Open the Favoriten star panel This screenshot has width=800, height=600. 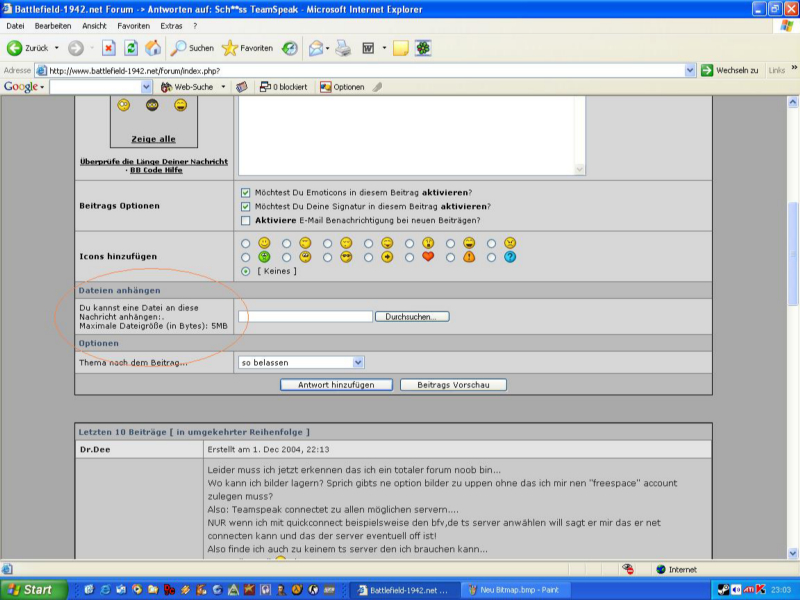point(247,48)
